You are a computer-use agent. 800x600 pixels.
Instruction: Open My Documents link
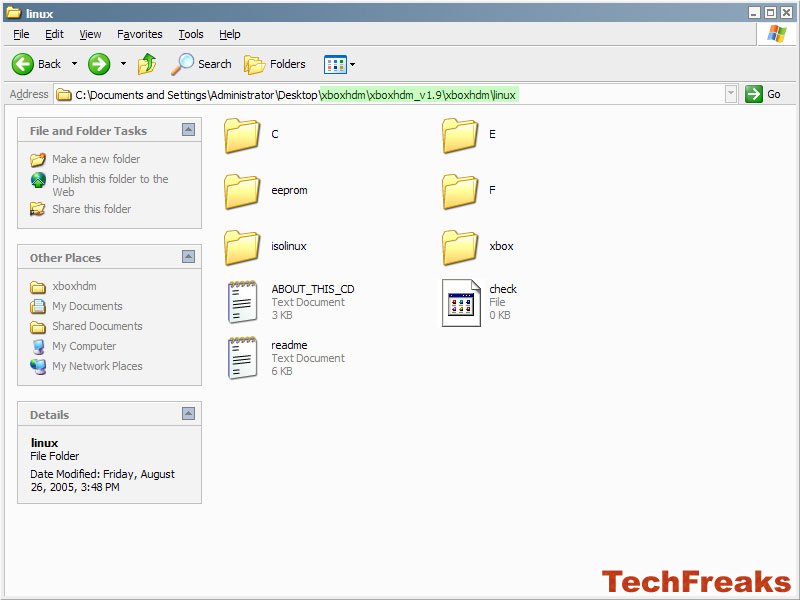(x=87, y=306)
